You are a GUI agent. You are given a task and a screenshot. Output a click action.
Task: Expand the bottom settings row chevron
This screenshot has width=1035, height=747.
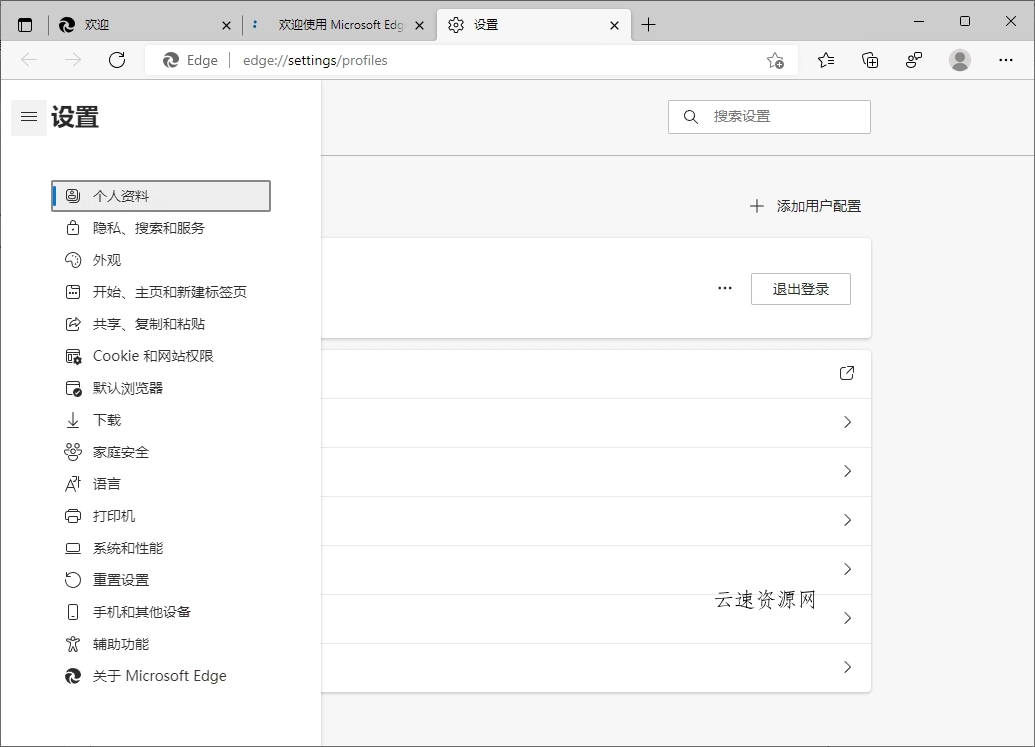pyautogui.click(x=846, y=667)
